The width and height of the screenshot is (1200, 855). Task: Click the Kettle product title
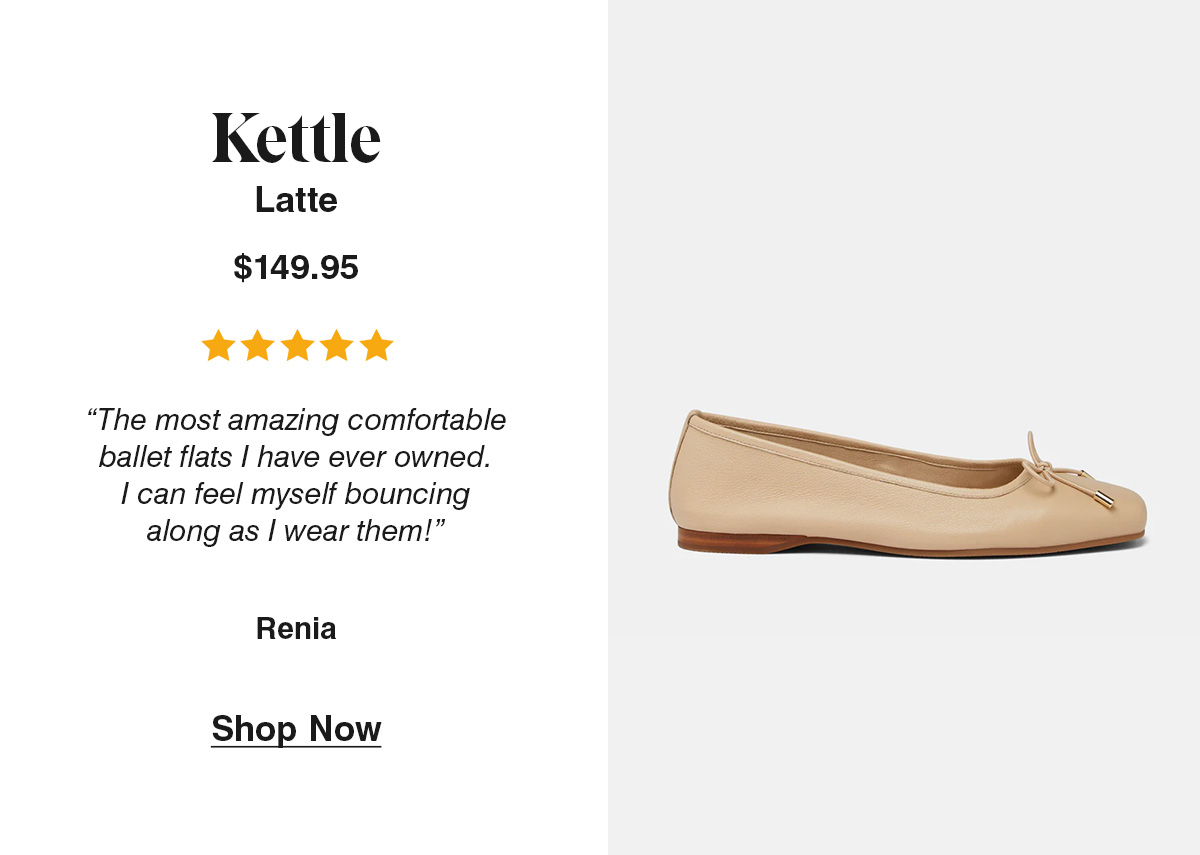point(296,138)
